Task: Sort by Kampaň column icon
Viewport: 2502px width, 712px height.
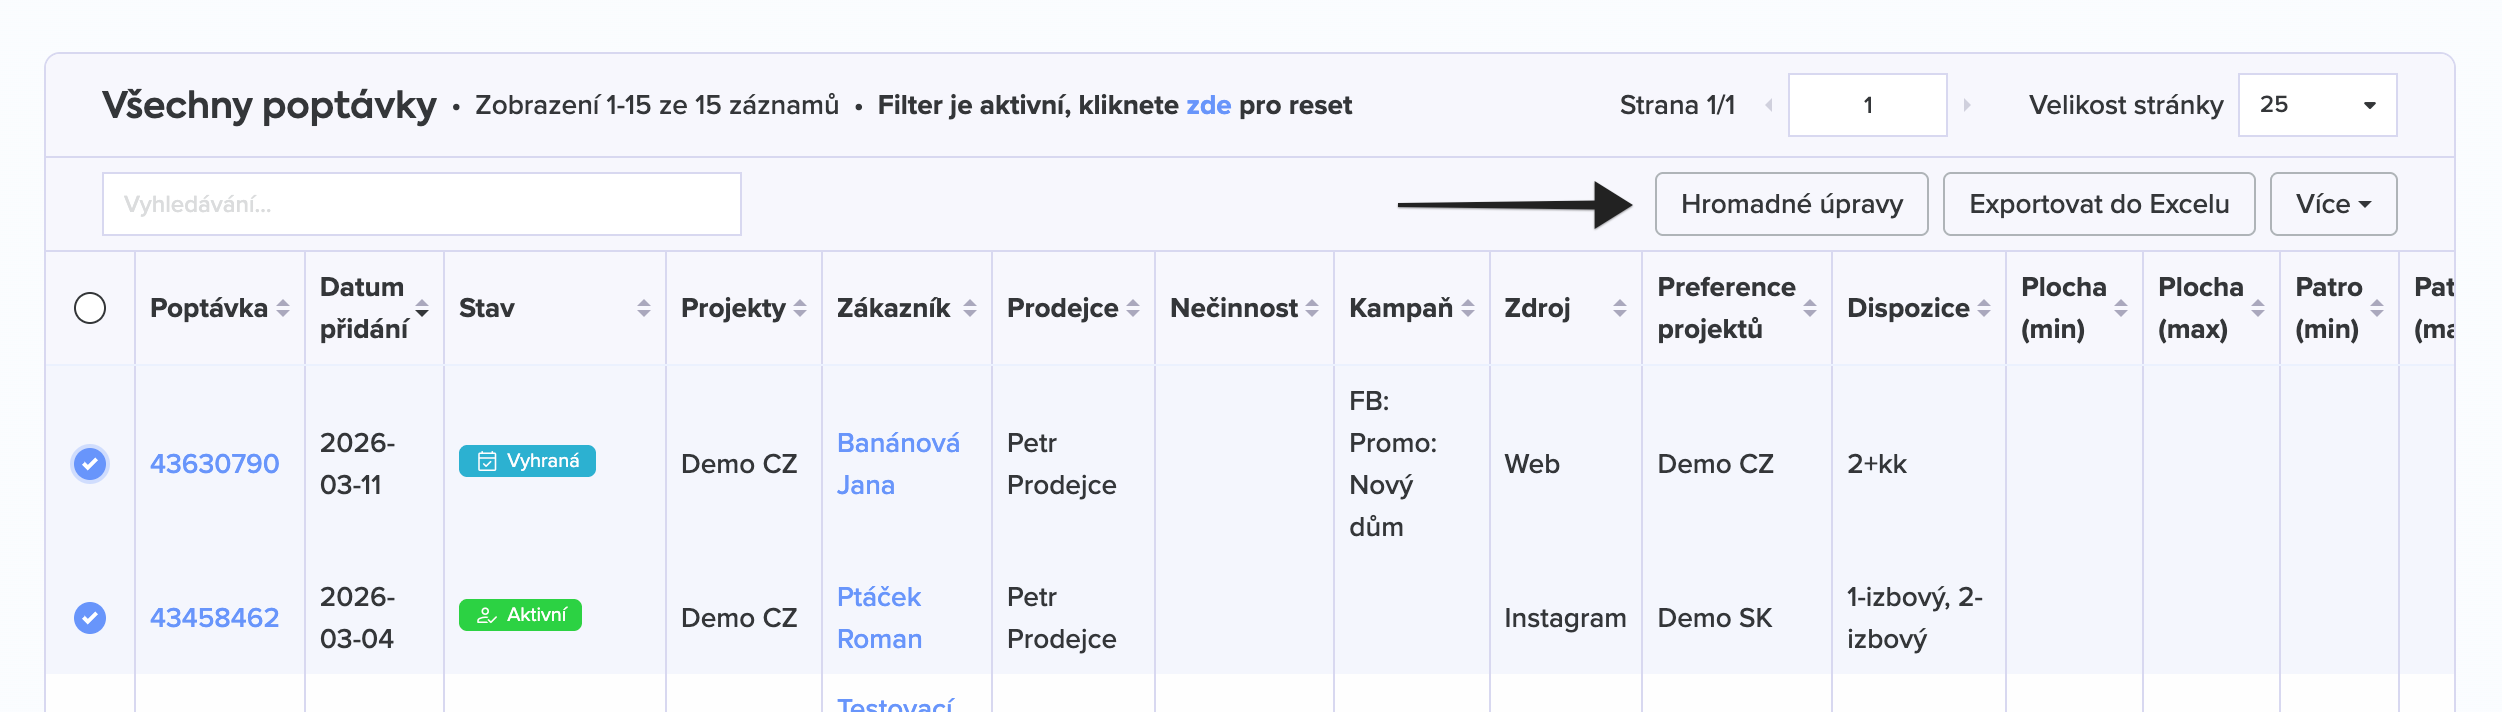Action: (1468, 309)
